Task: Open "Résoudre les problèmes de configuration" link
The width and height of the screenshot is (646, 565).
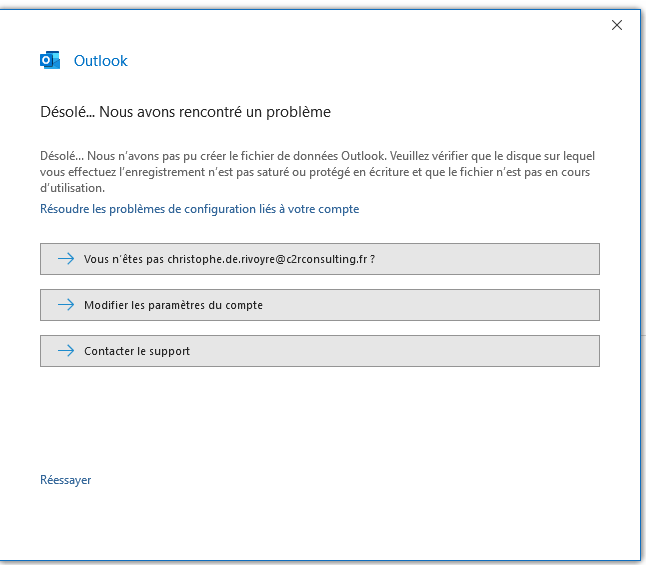Action: tap(199, 209)
